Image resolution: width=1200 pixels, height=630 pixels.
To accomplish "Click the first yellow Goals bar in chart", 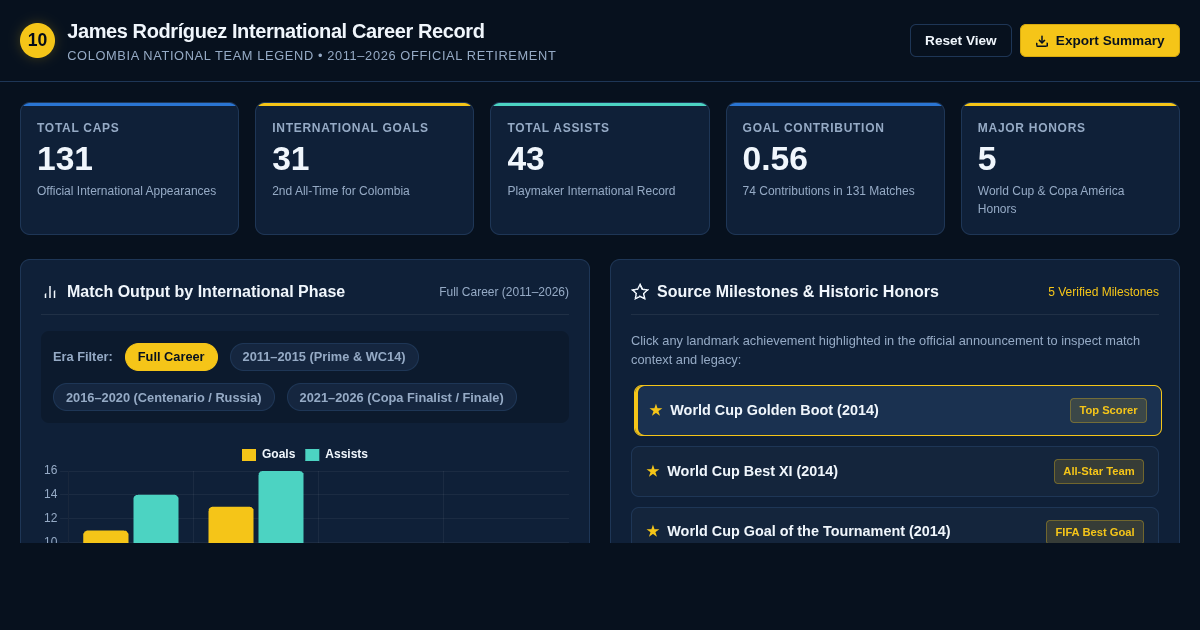I will tap(106, 537).
